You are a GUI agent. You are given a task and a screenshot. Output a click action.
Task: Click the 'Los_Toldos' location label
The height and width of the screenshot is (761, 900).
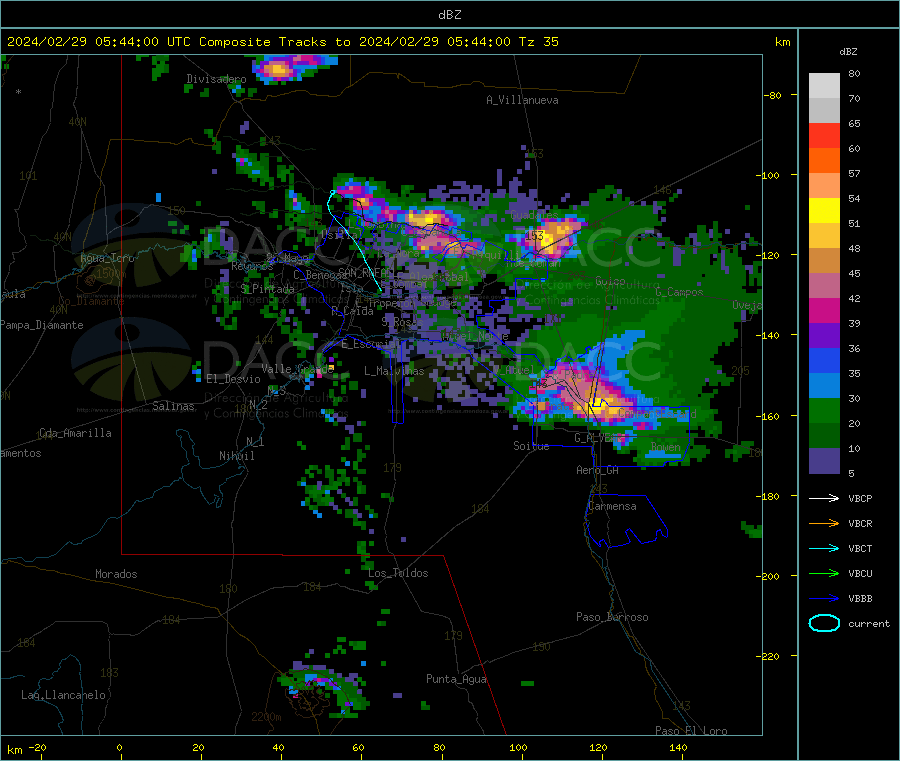point(398,573)
